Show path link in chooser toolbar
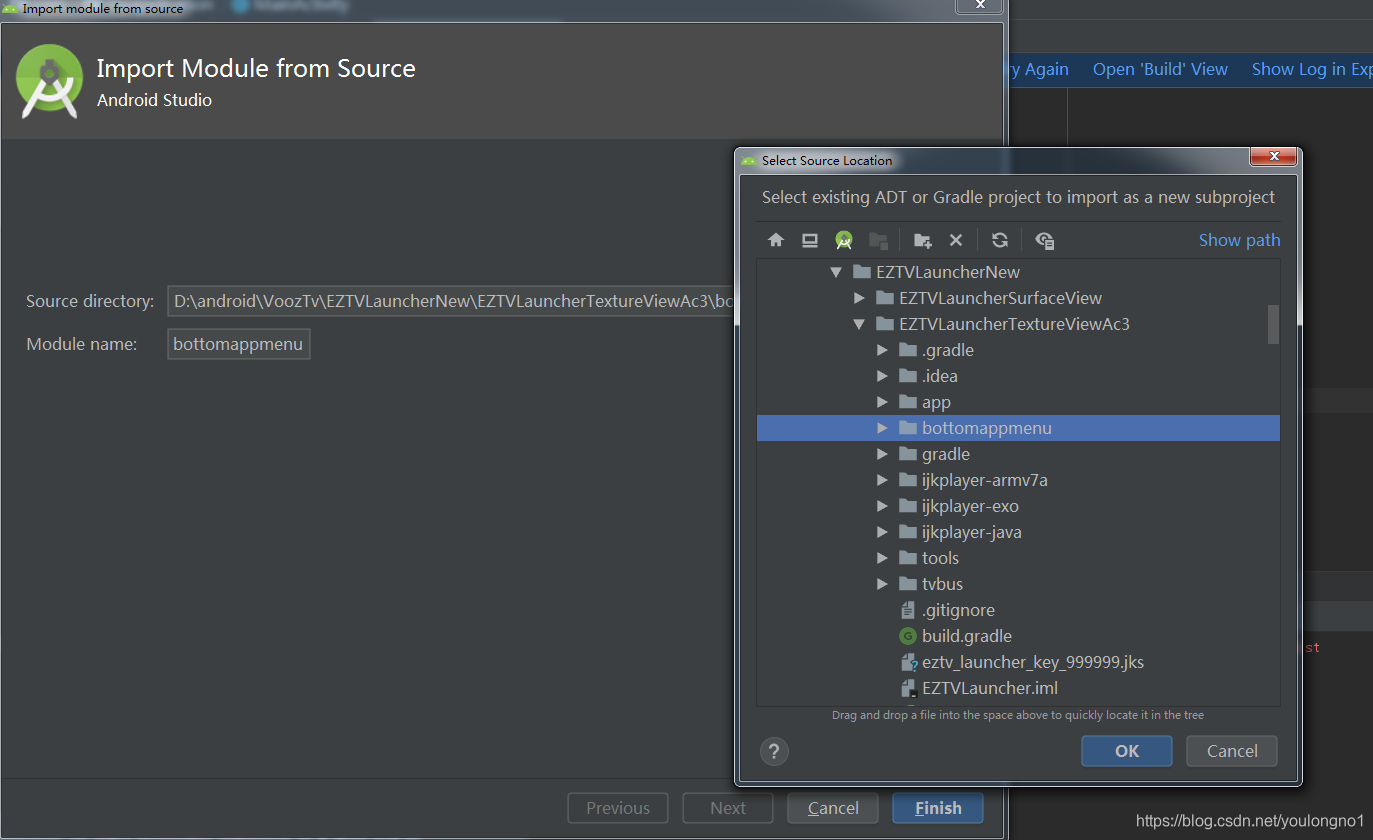 [1239, 240]
